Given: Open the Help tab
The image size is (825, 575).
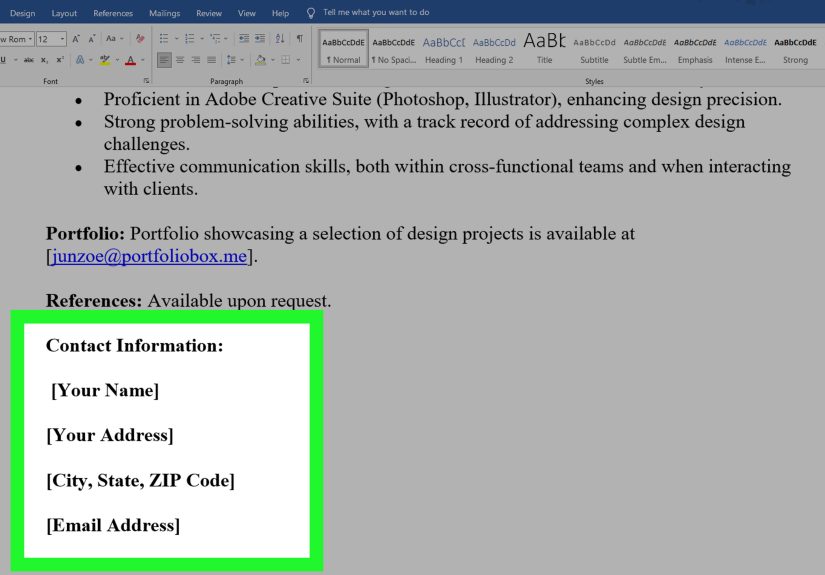Looking at the screenshot, I should (280, 13).
